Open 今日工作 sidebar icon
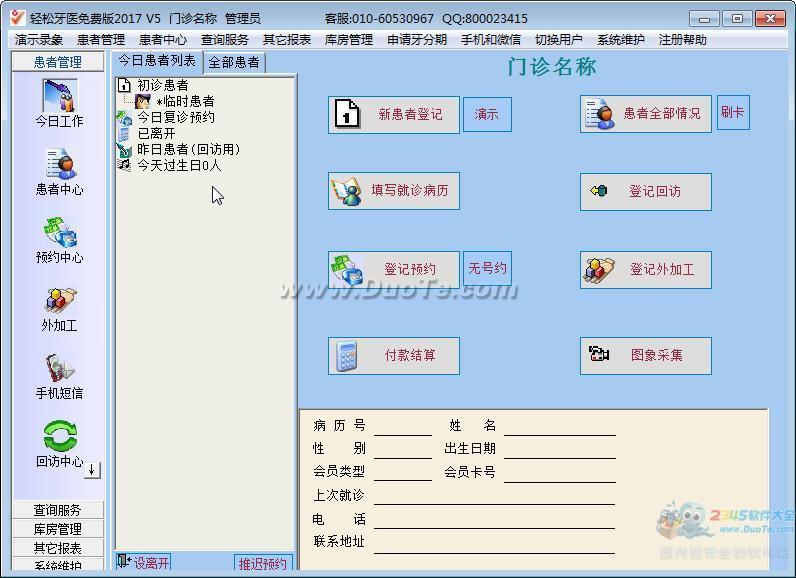 [x=59, y=103]
